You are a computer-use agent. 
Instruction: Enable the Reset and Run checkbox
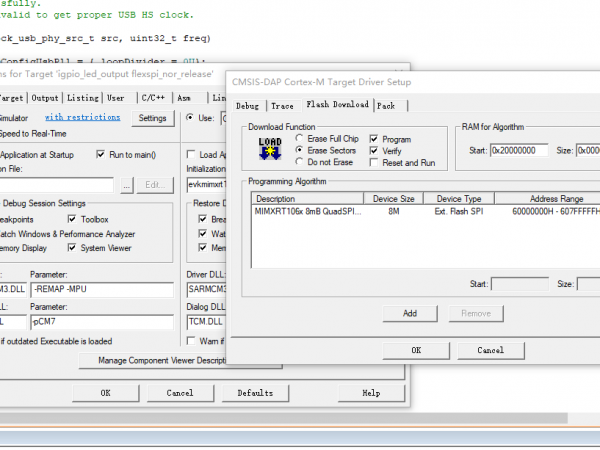pyautogui.click(x=375, y=162)
